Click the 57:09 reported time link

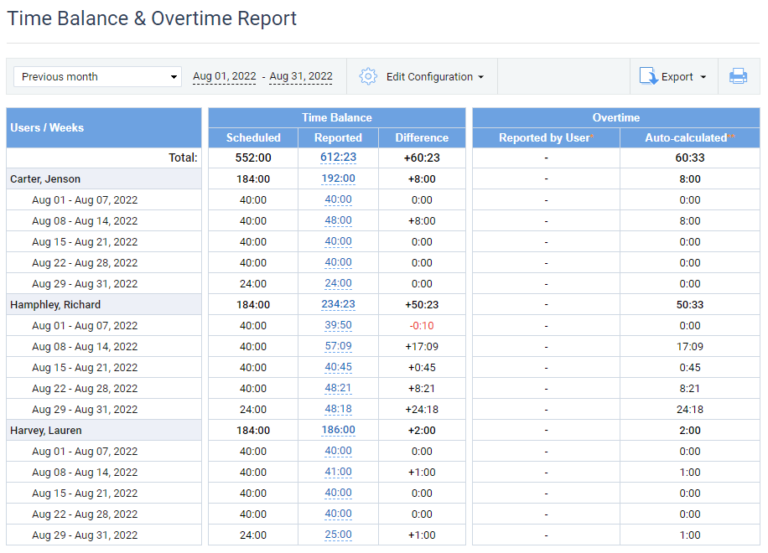(338, 347)
